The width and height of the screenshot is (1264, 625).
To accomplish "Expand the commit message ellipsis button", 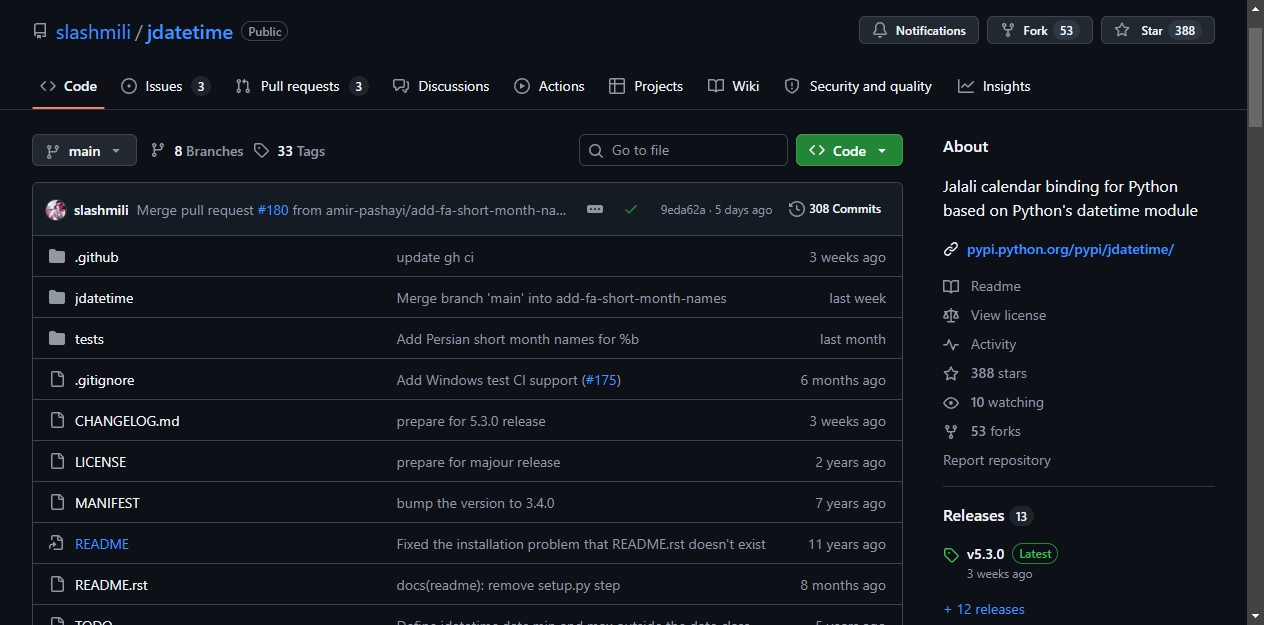I will pyautogui.click(x=595, y=209).
